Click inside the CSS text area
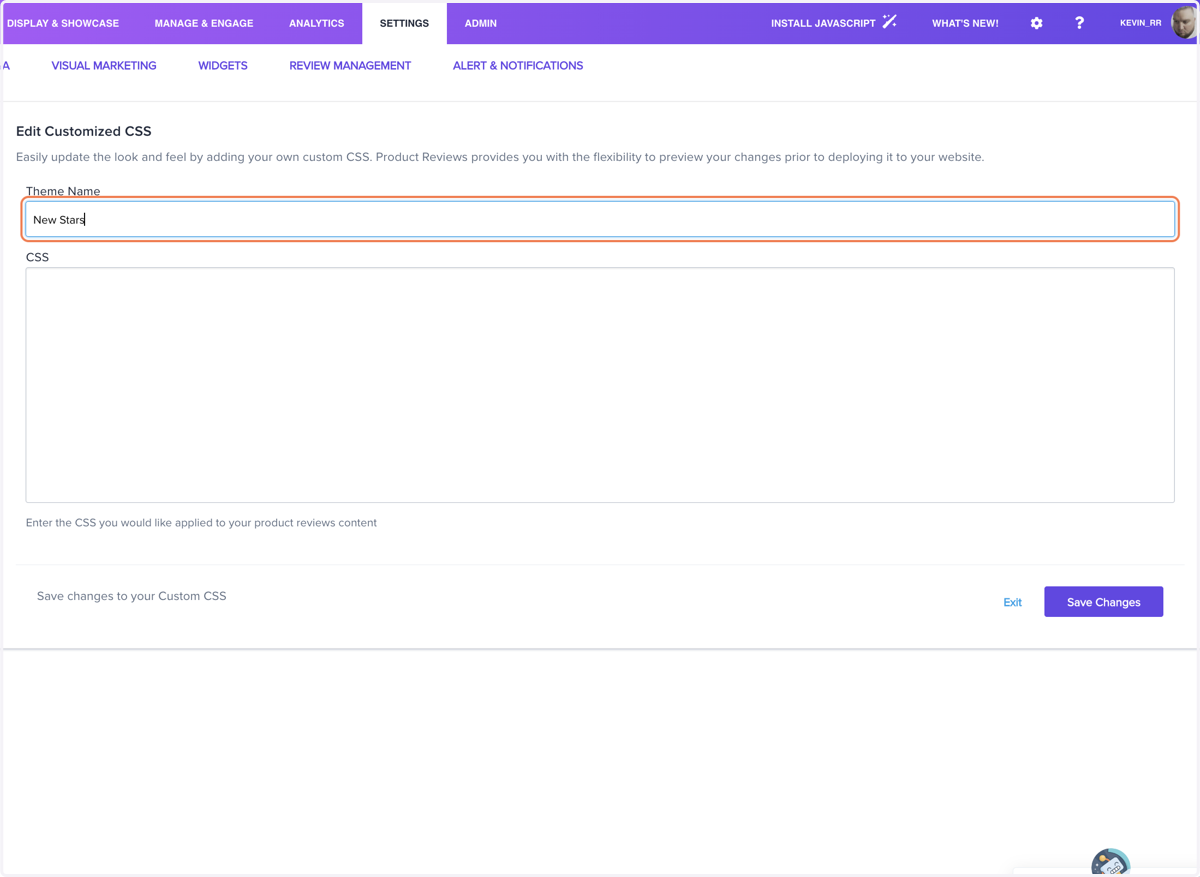This screenshot has width=1200, height=877. [600, 385]
